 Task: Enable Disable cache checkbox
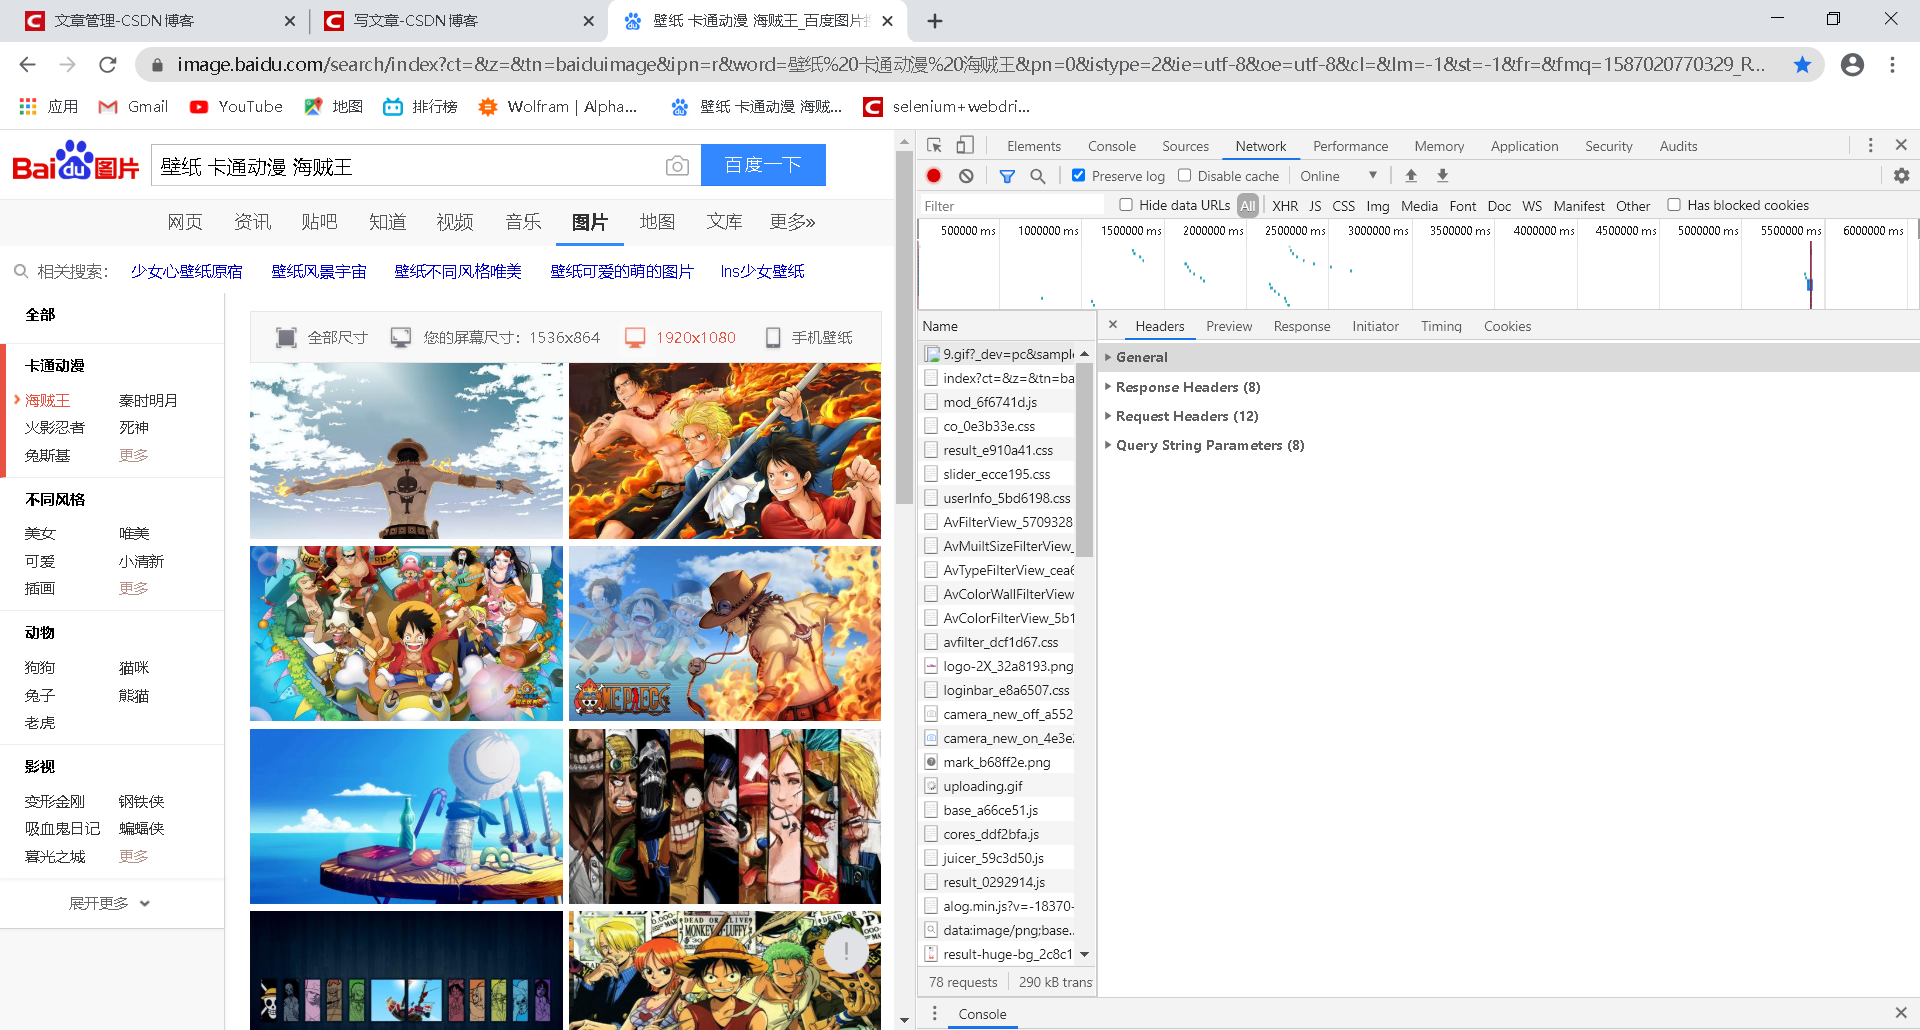click(1184, 175)
